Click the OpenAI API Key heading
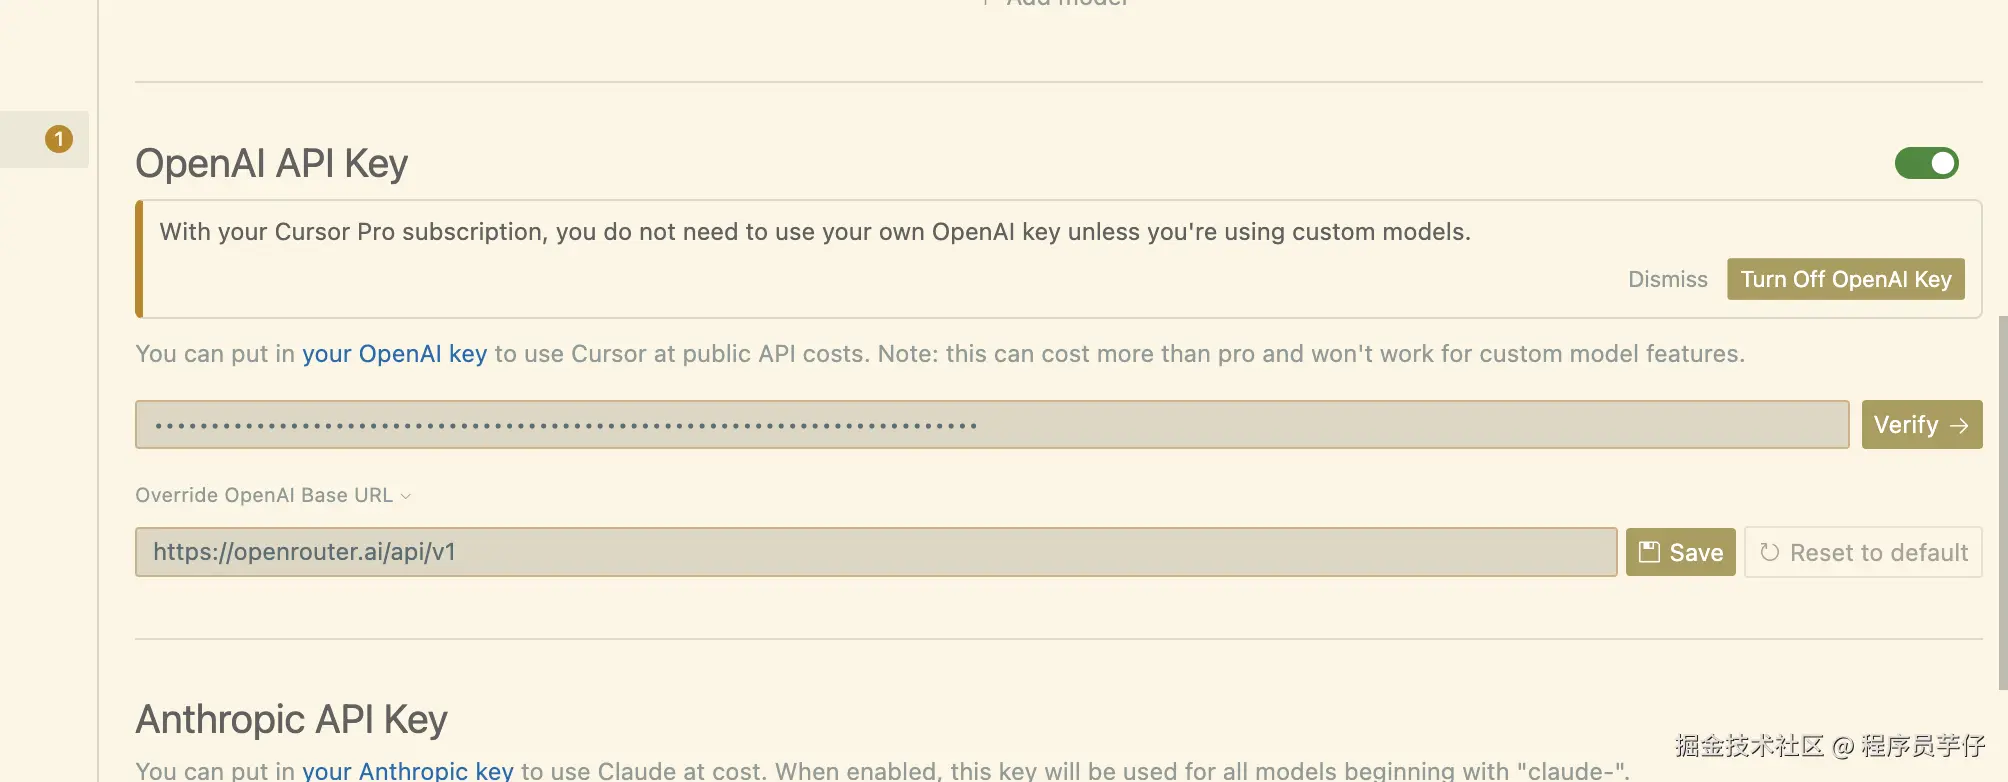 [272, 163]
